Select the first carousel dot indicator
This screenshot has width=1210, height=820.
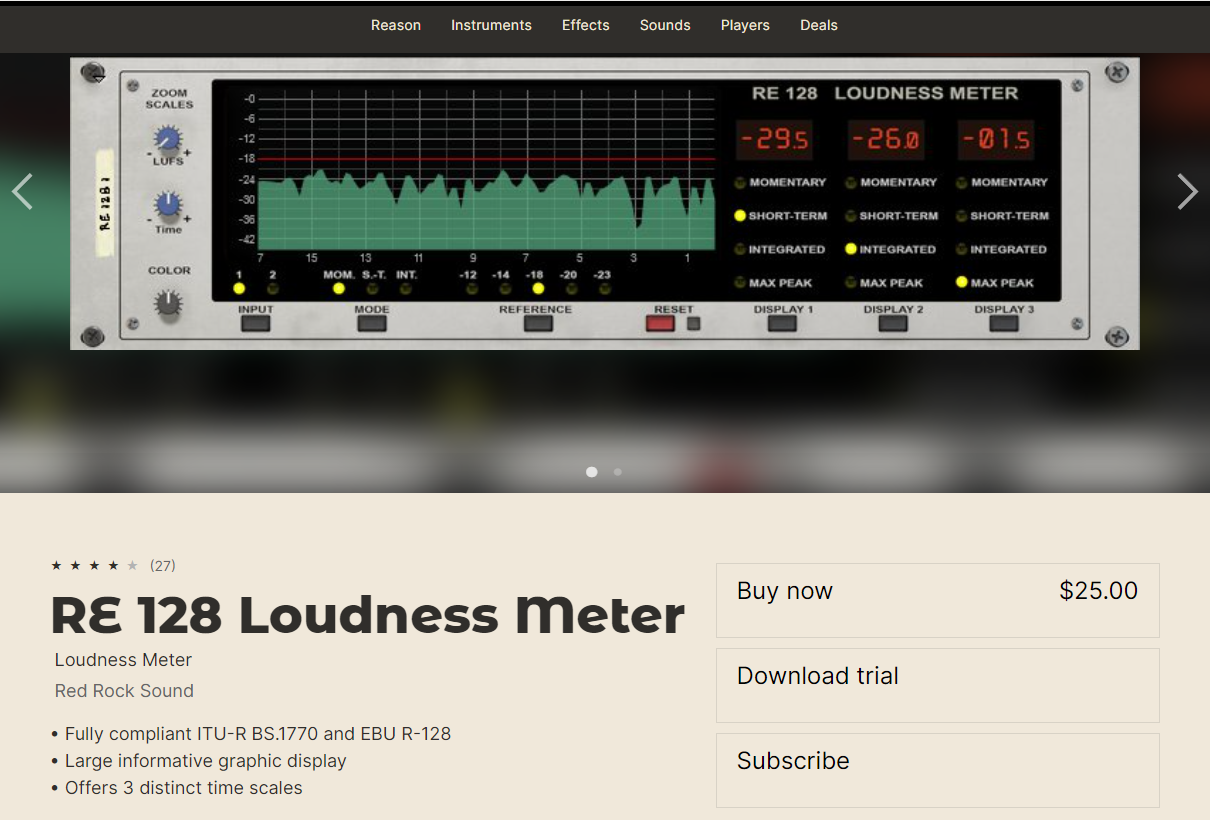point(592,472)
